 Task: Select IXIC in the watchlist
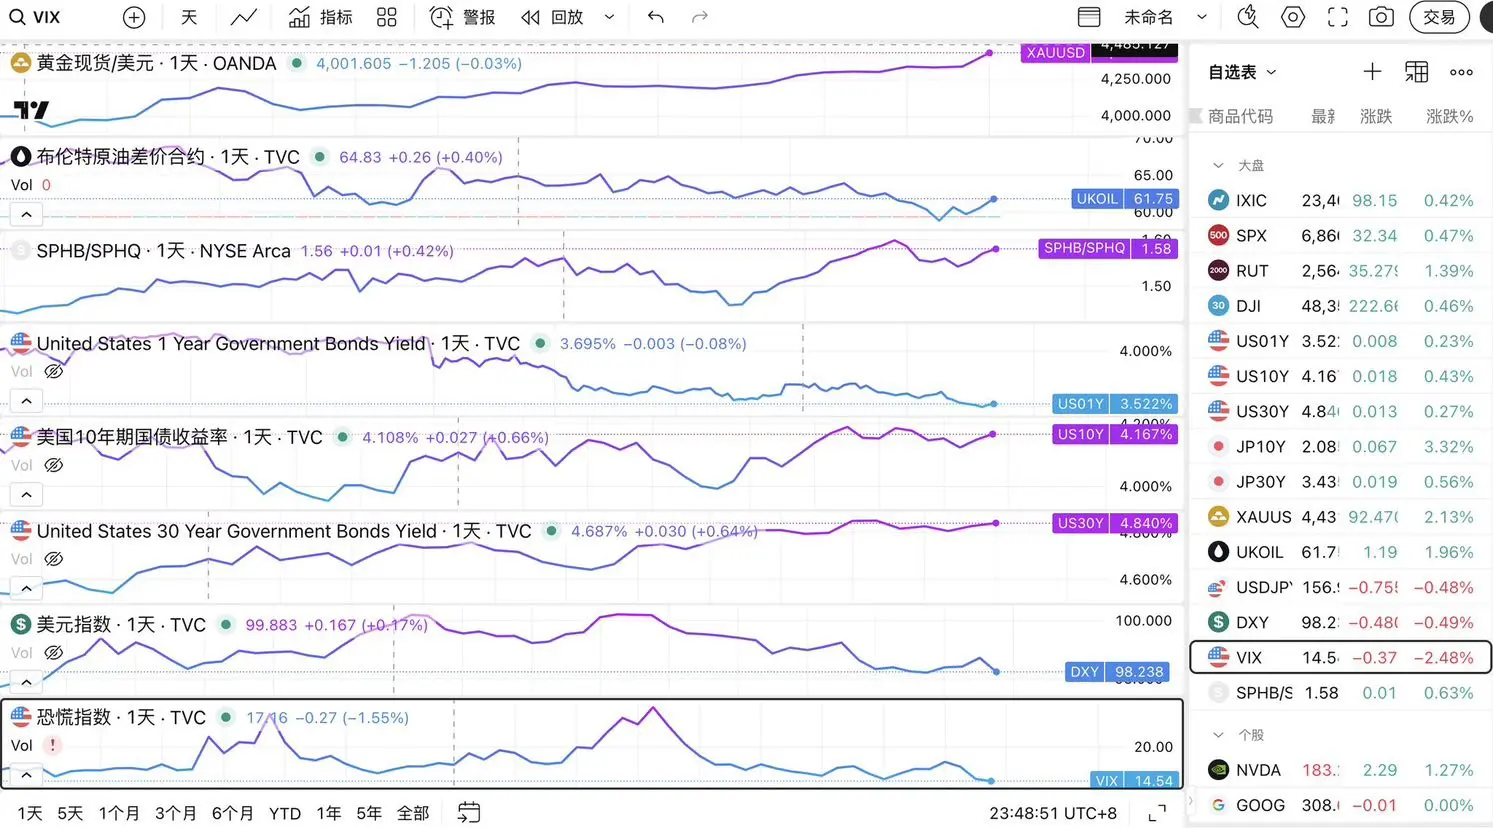click(x=1340, y=200)
